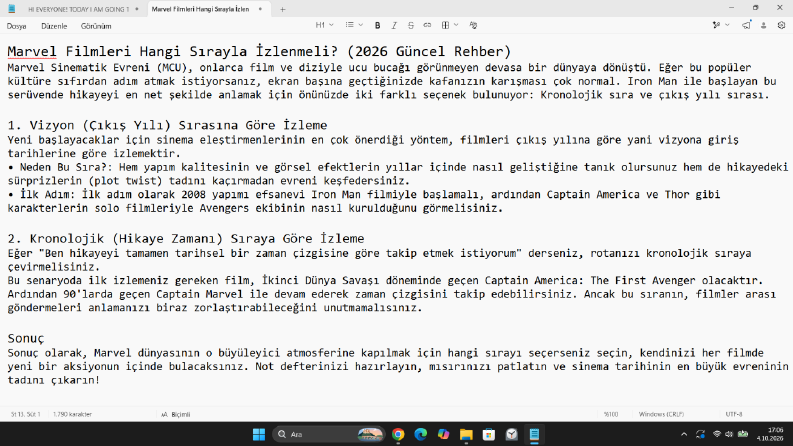Expand the Copilot tool dropdown arrow

pos(727,25)
